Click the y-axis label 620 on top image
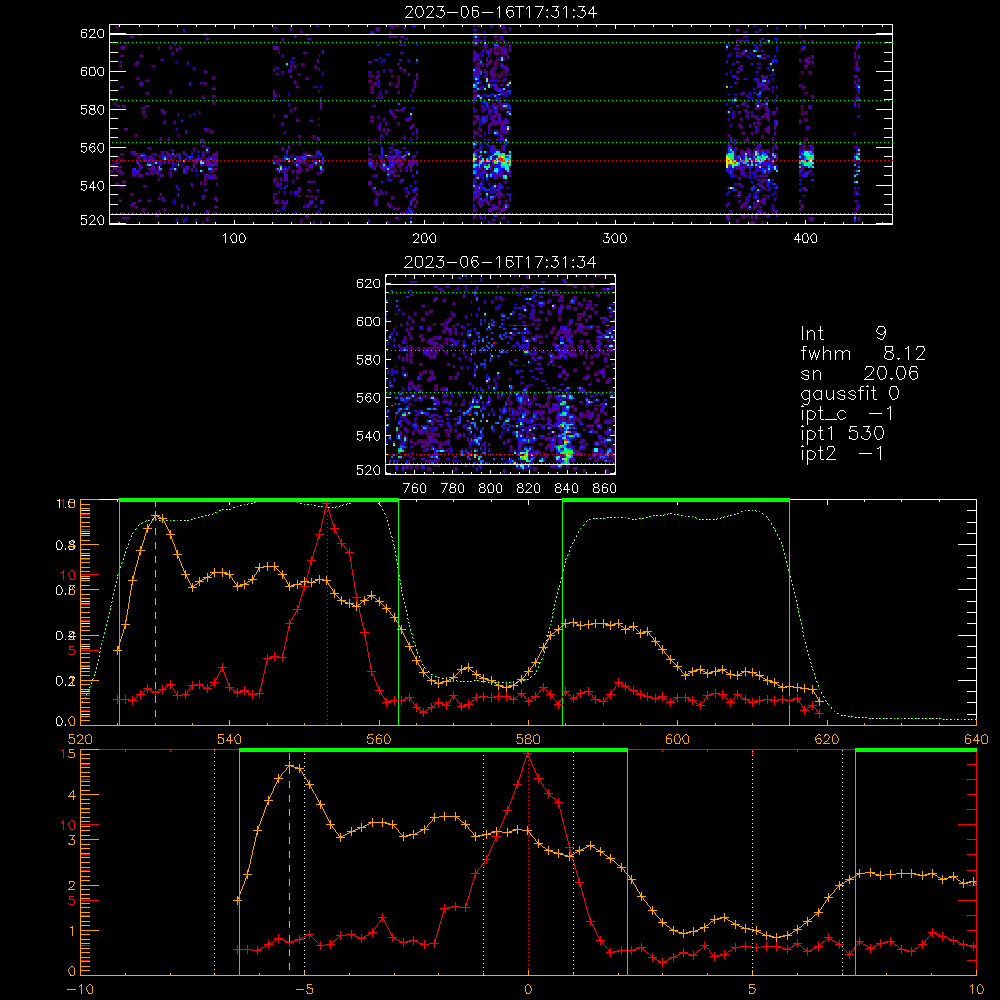1000x1000 pixels. (92, 33)
